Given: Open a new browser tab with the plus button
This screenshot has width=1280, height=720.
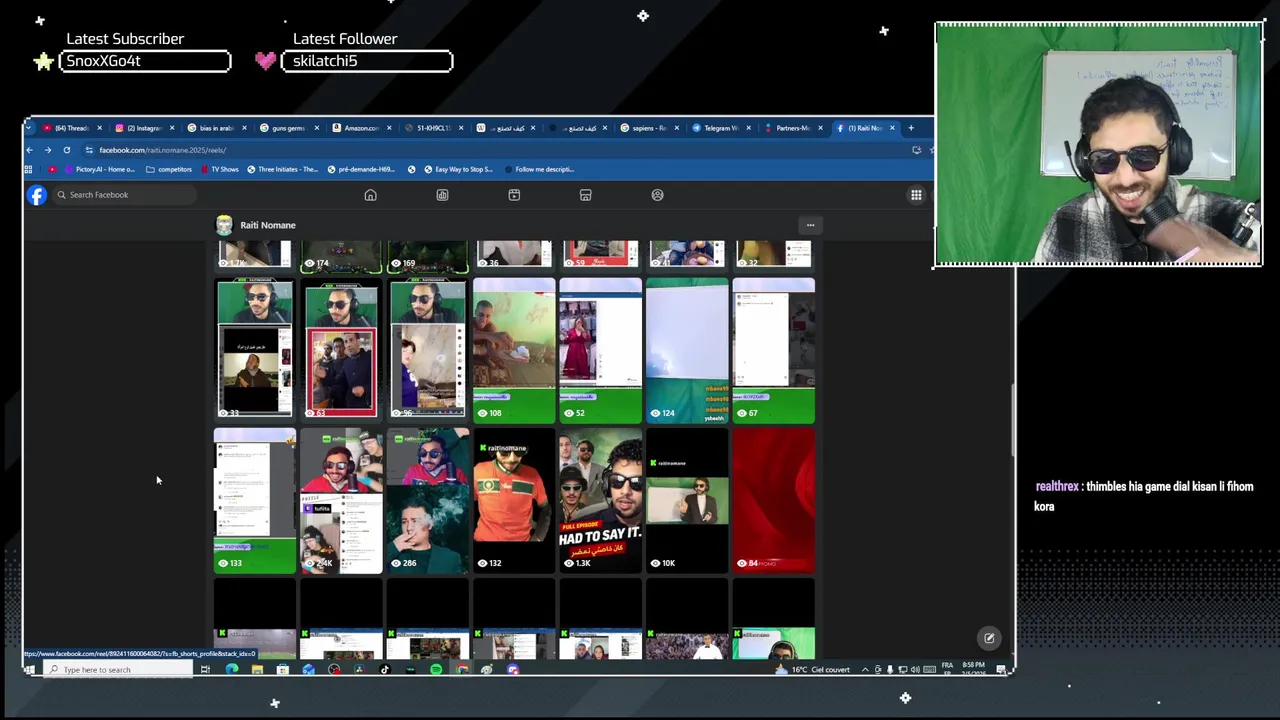Looking at the screenshot, I should 911,128.
